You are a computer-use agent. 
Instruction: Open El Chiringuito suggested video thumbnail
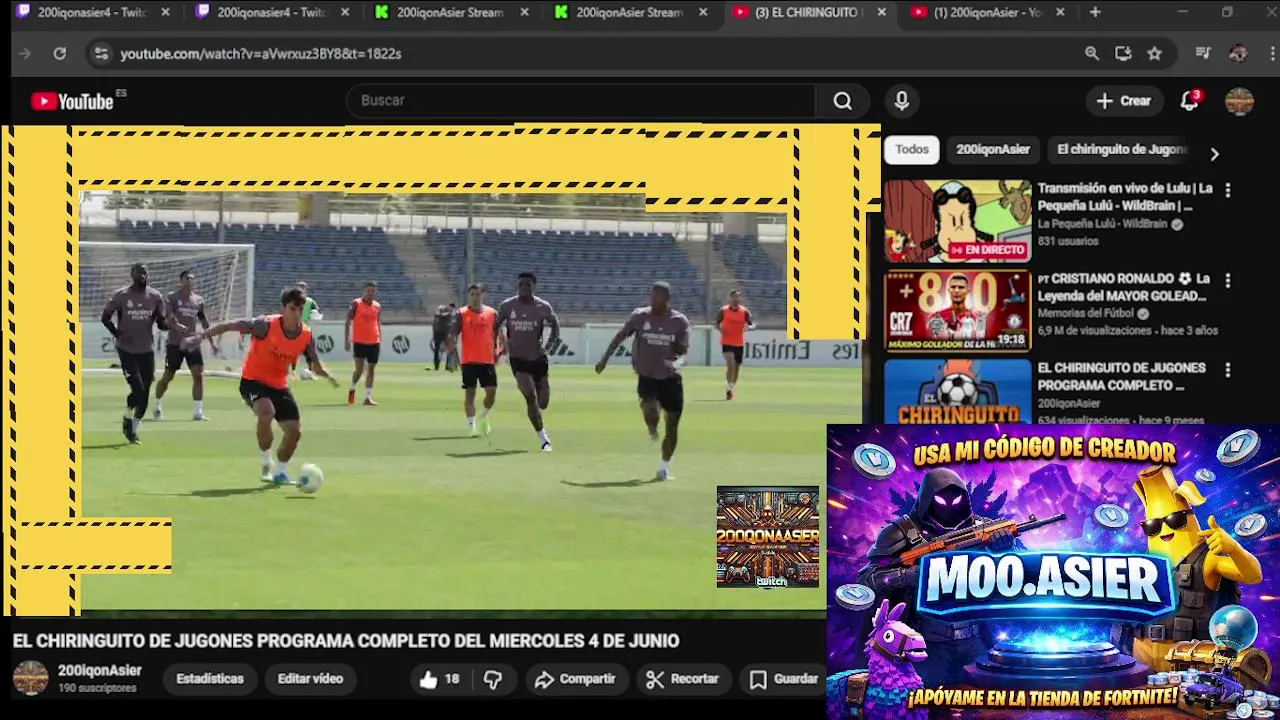957,391
